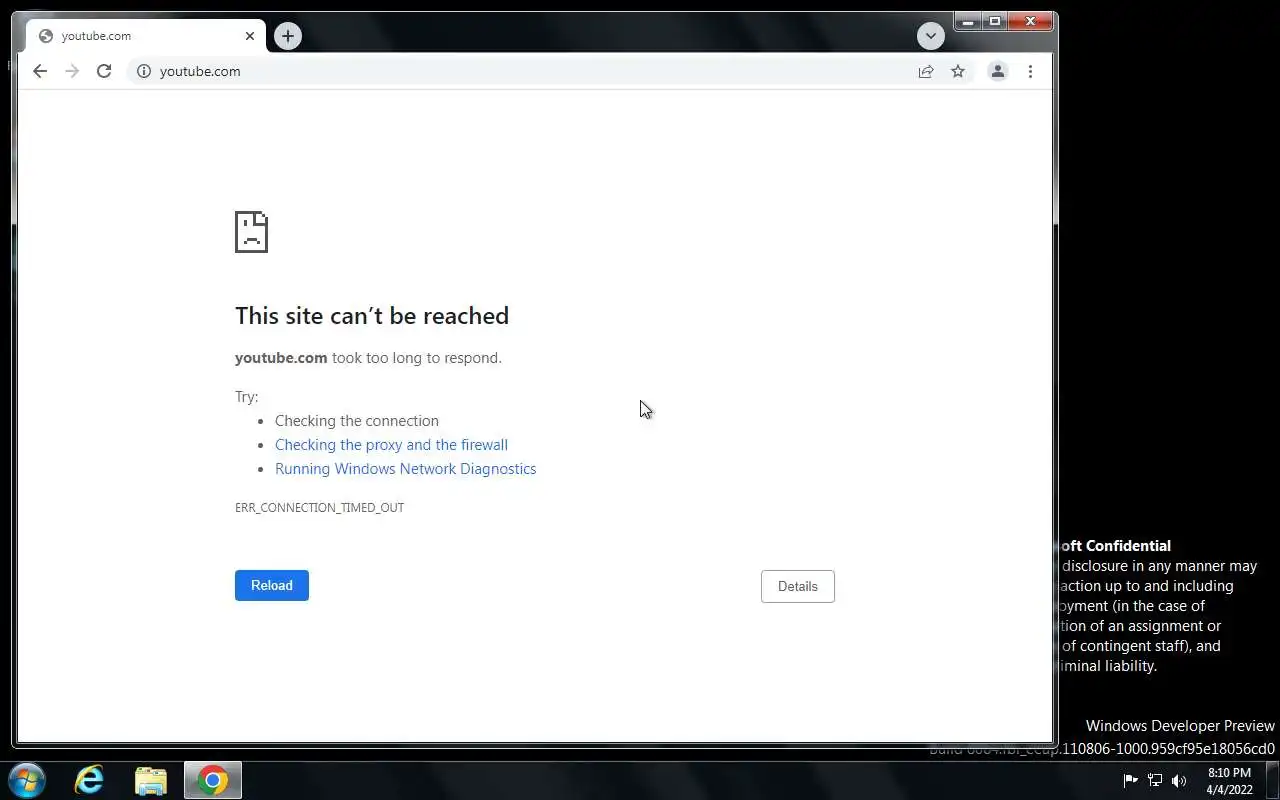Click the network tray icon
Screen dimensions: 1280x800
point(1155,781)
